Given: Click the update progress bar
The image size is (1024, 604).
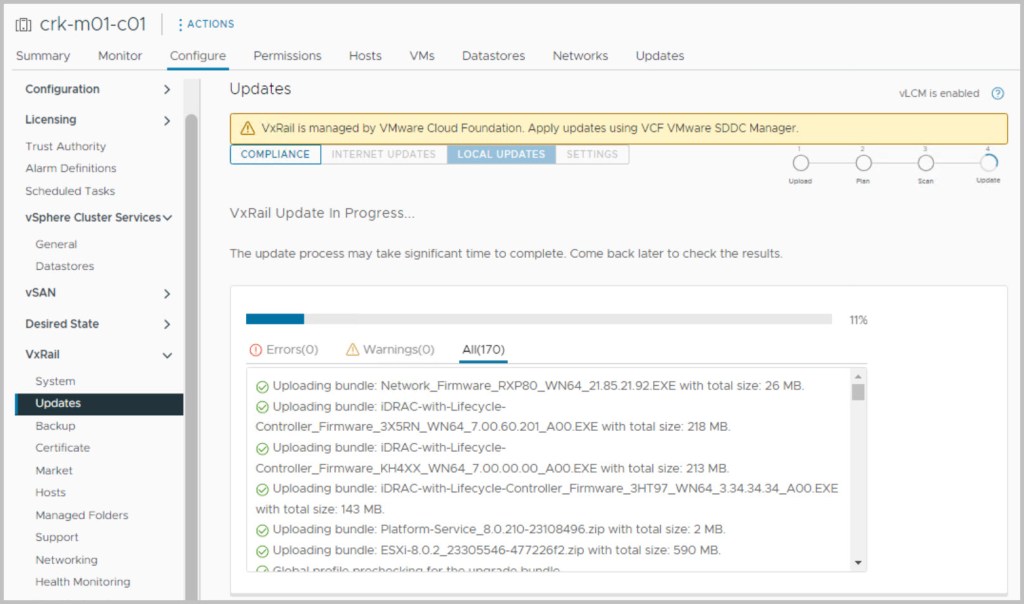Looking at the screenshot, I should (538, 319).
